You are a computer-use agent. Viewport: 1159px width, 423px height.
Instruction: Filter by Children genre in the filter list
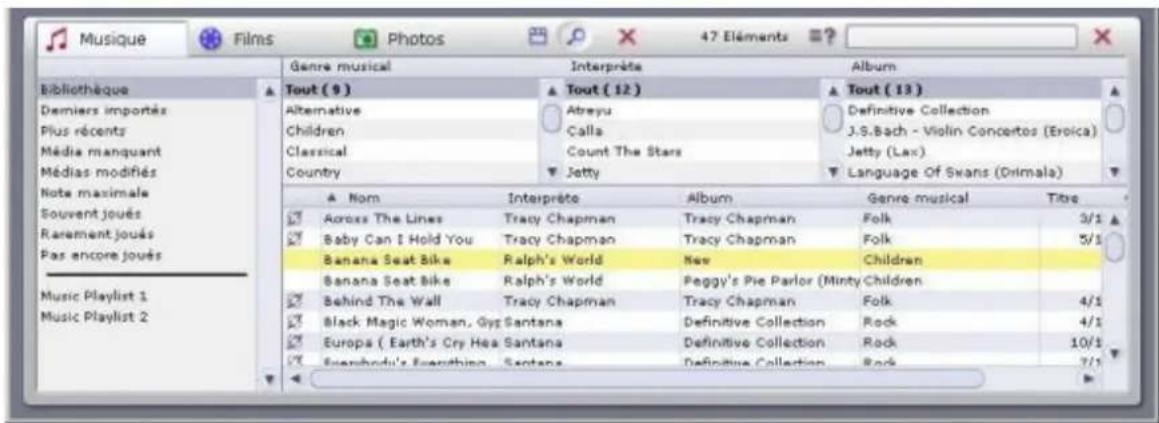click(x=412, y=131)
